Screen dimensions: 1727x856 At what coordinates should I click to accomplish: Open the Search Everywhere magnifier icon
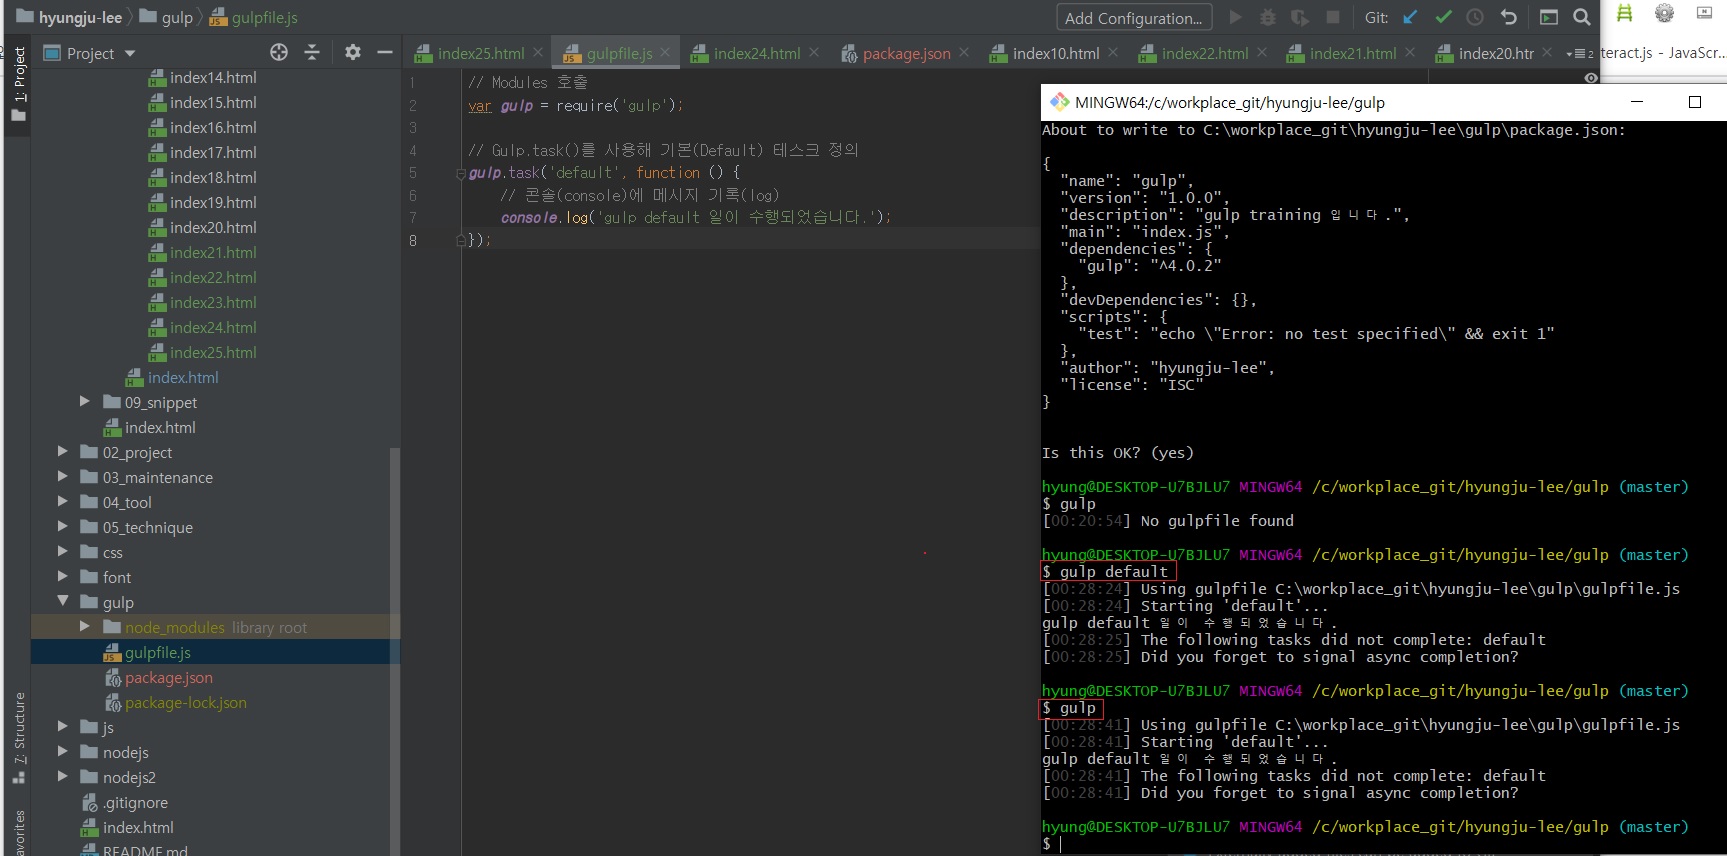[1581, 17]
